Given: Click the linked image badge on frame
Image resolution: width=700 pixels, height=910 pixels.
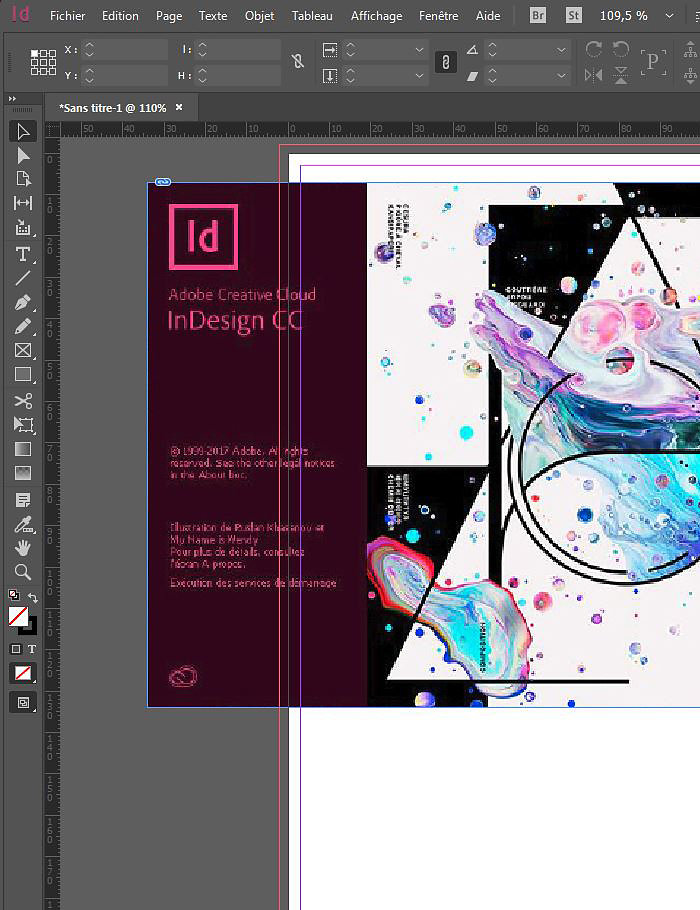Looking at the screenshot, I should (x=163, y=182).
